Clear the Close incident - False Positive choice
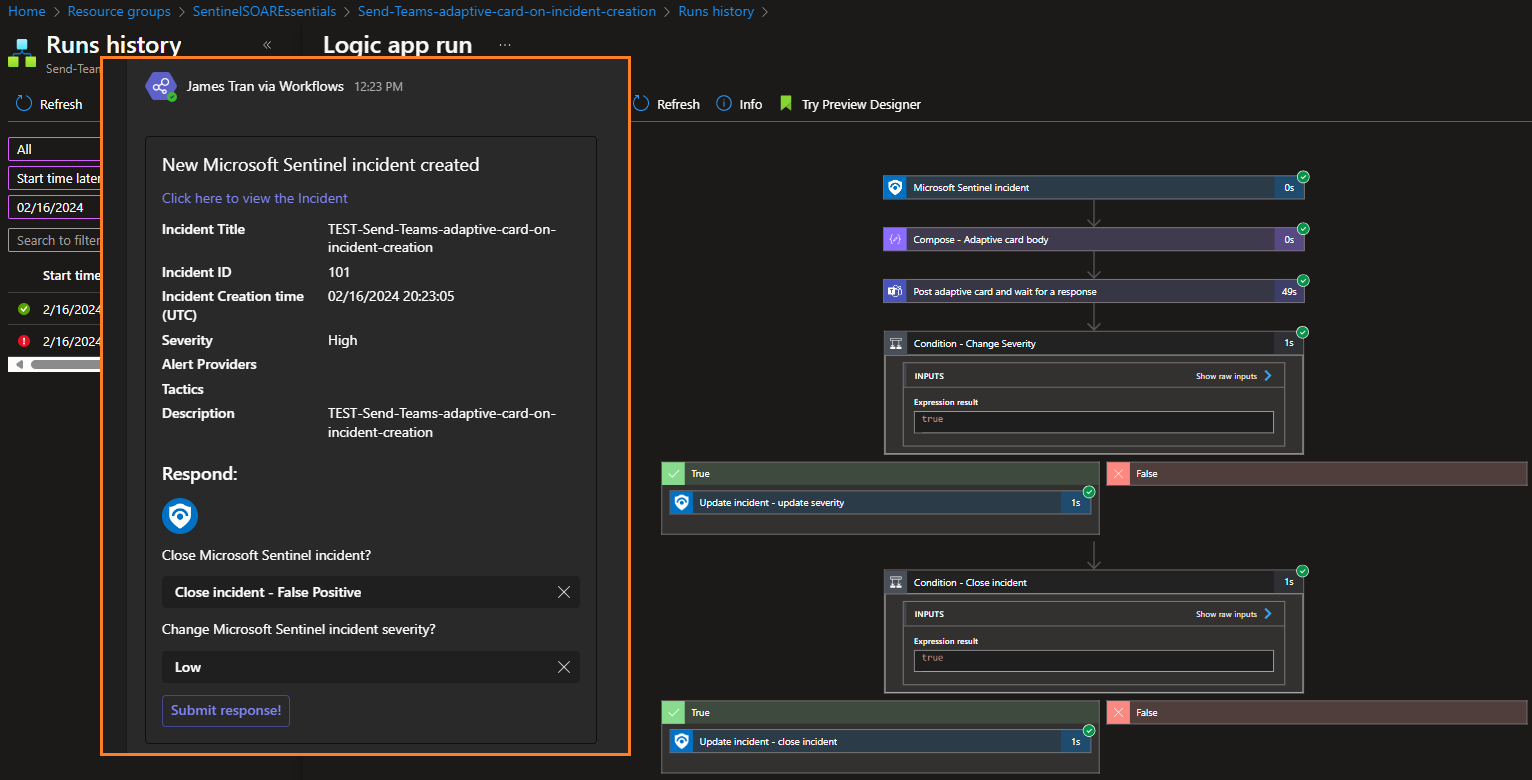Screen dimensions: 1532x780 click(564, 592)
